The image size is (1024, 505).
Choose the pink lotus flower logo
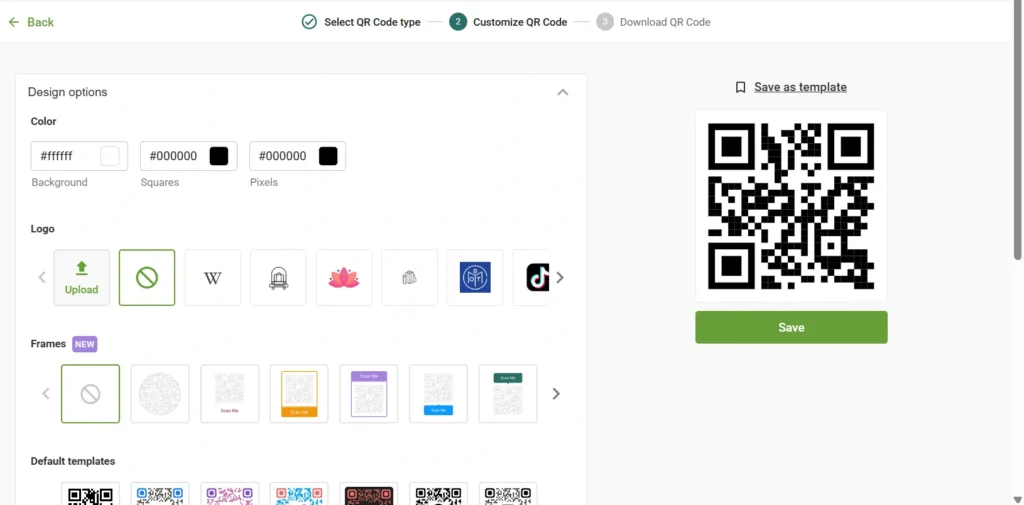tap(344, 278)
